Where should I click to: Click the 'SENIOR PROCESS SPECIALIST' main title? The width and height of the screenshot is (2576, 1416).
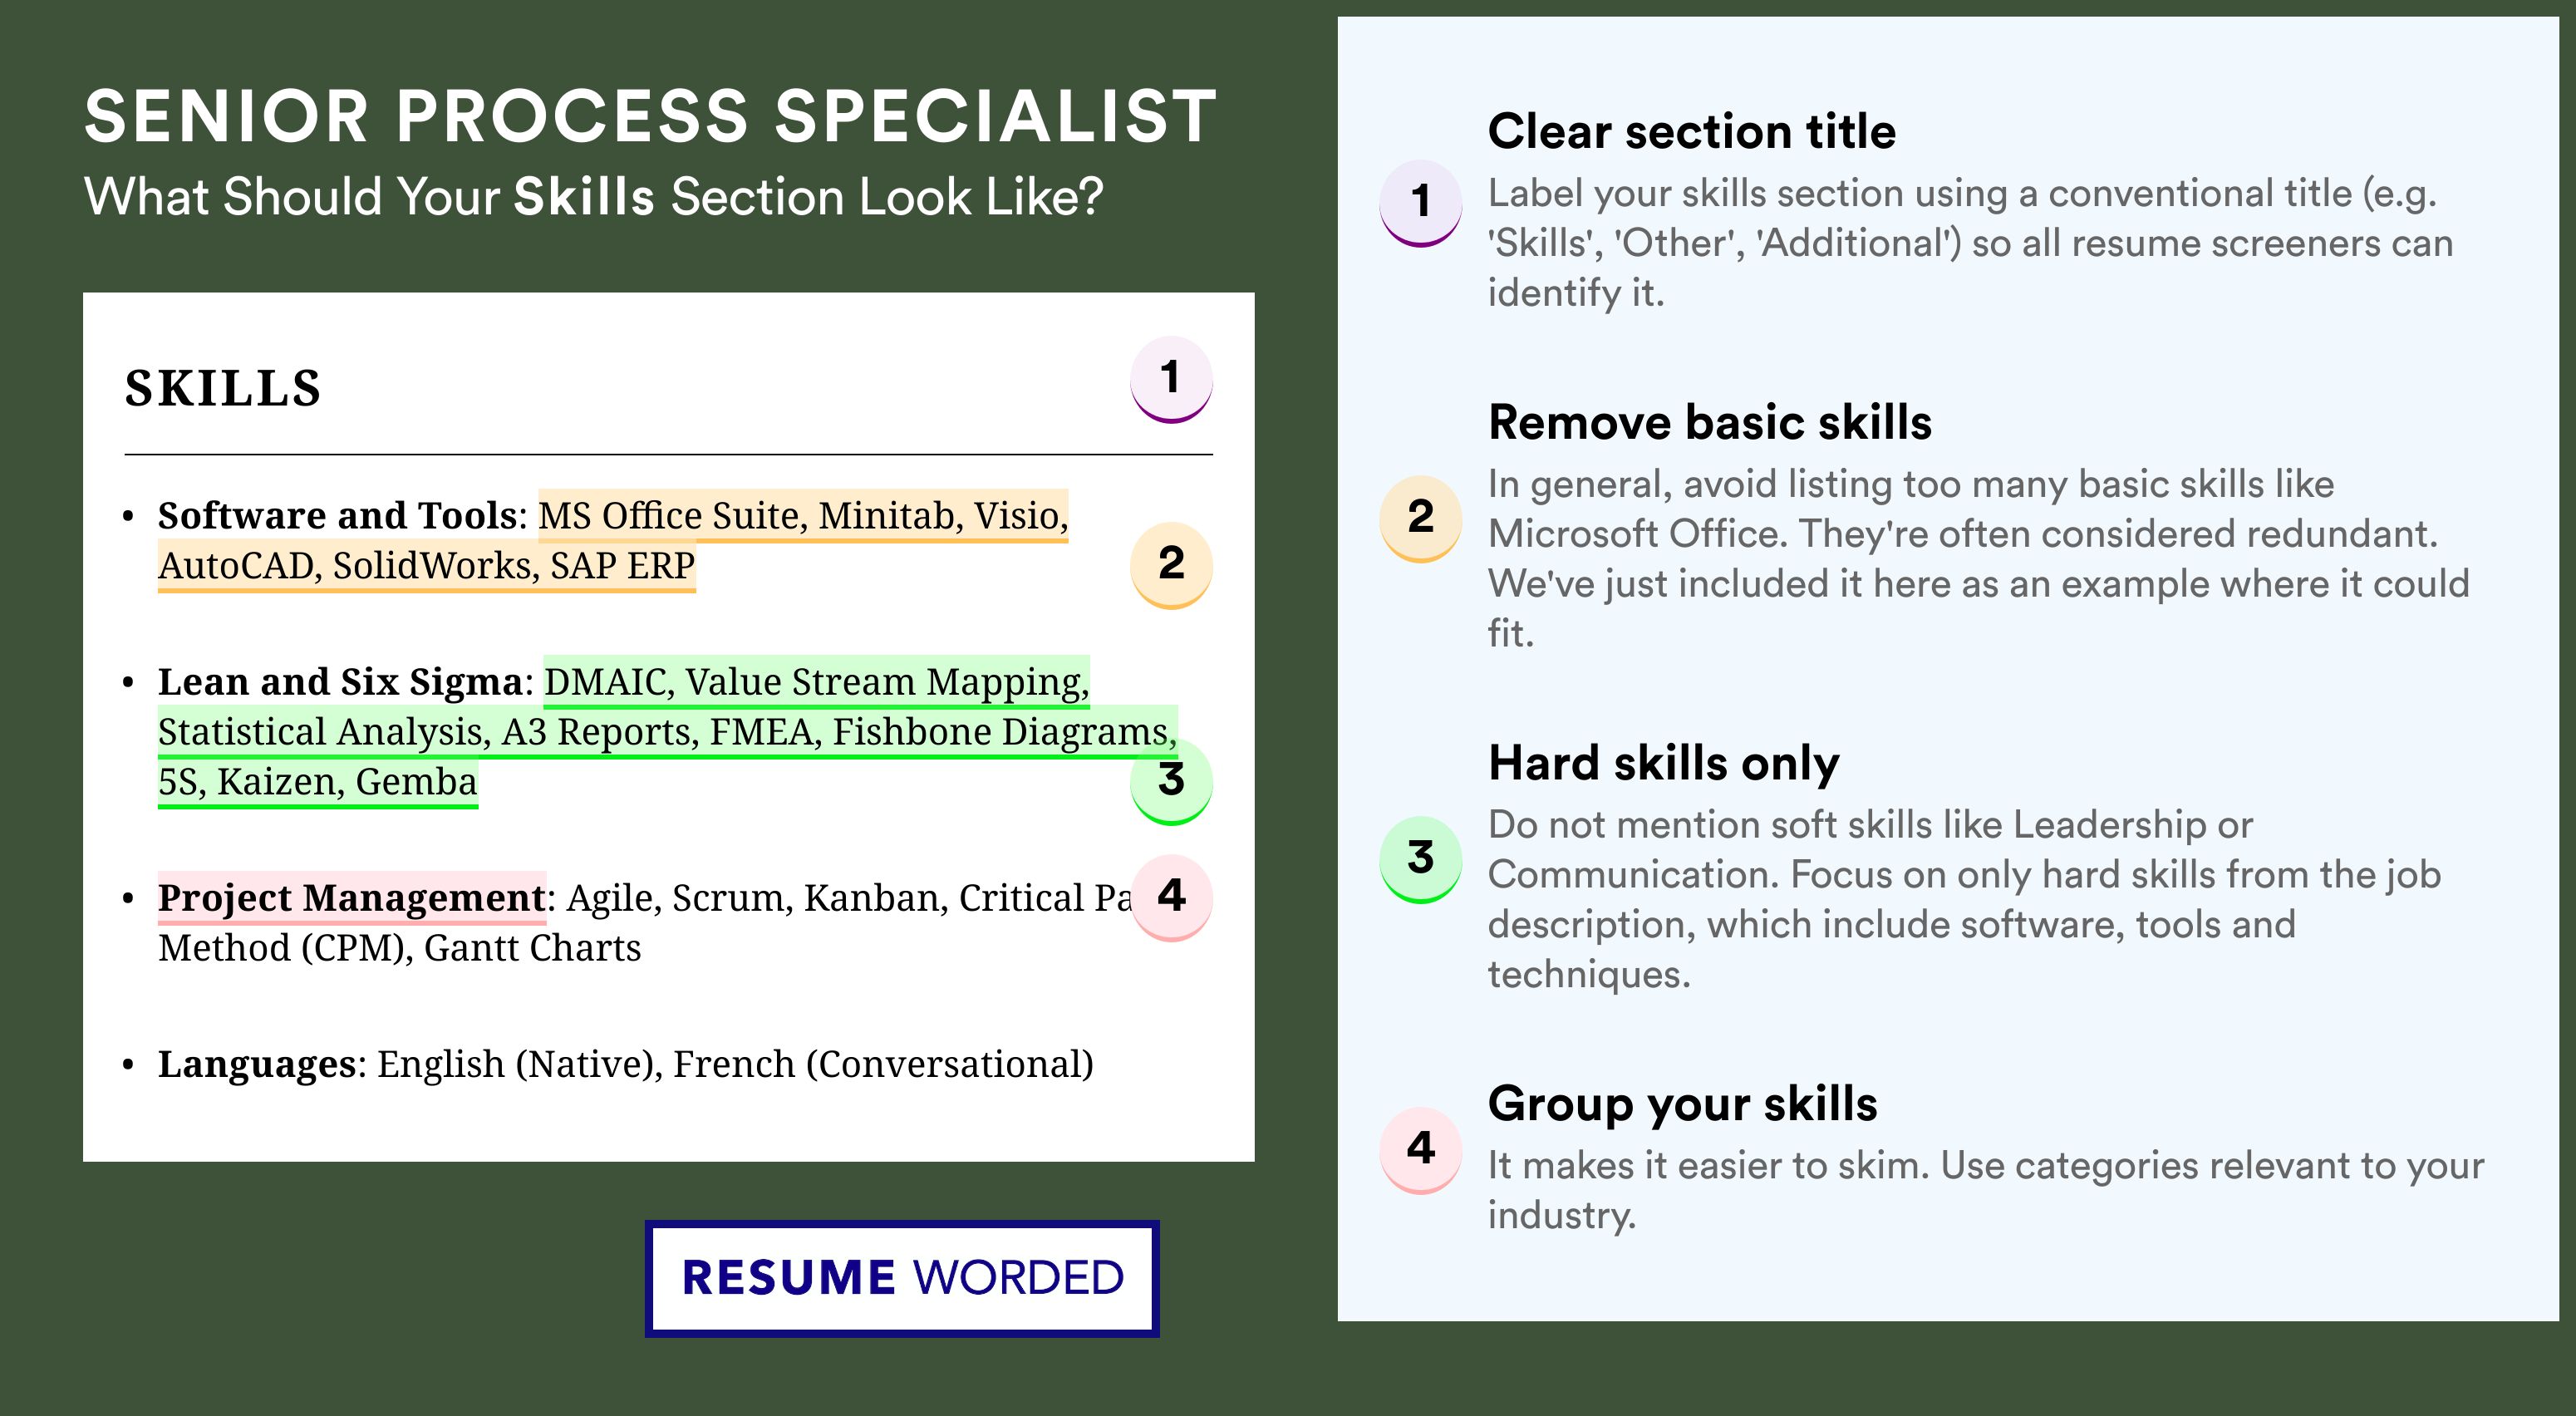650,116
